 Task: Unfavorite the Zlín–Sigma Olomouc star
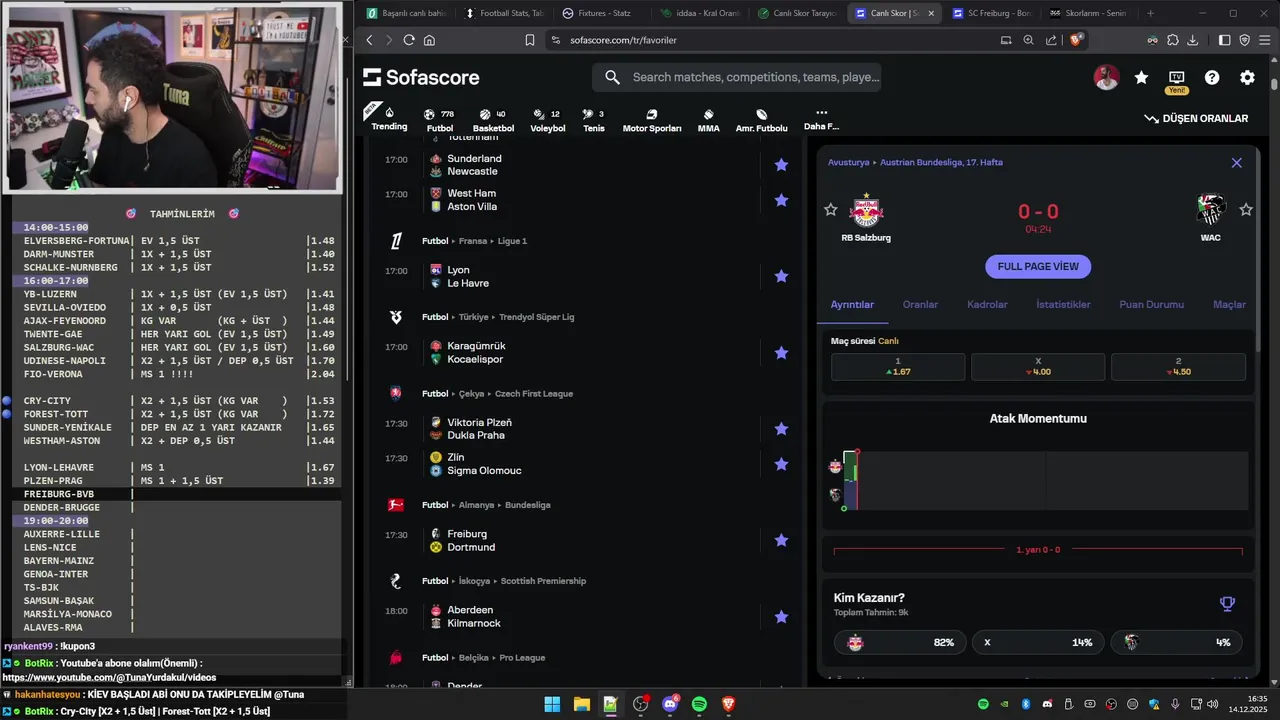tap(781, 464)
